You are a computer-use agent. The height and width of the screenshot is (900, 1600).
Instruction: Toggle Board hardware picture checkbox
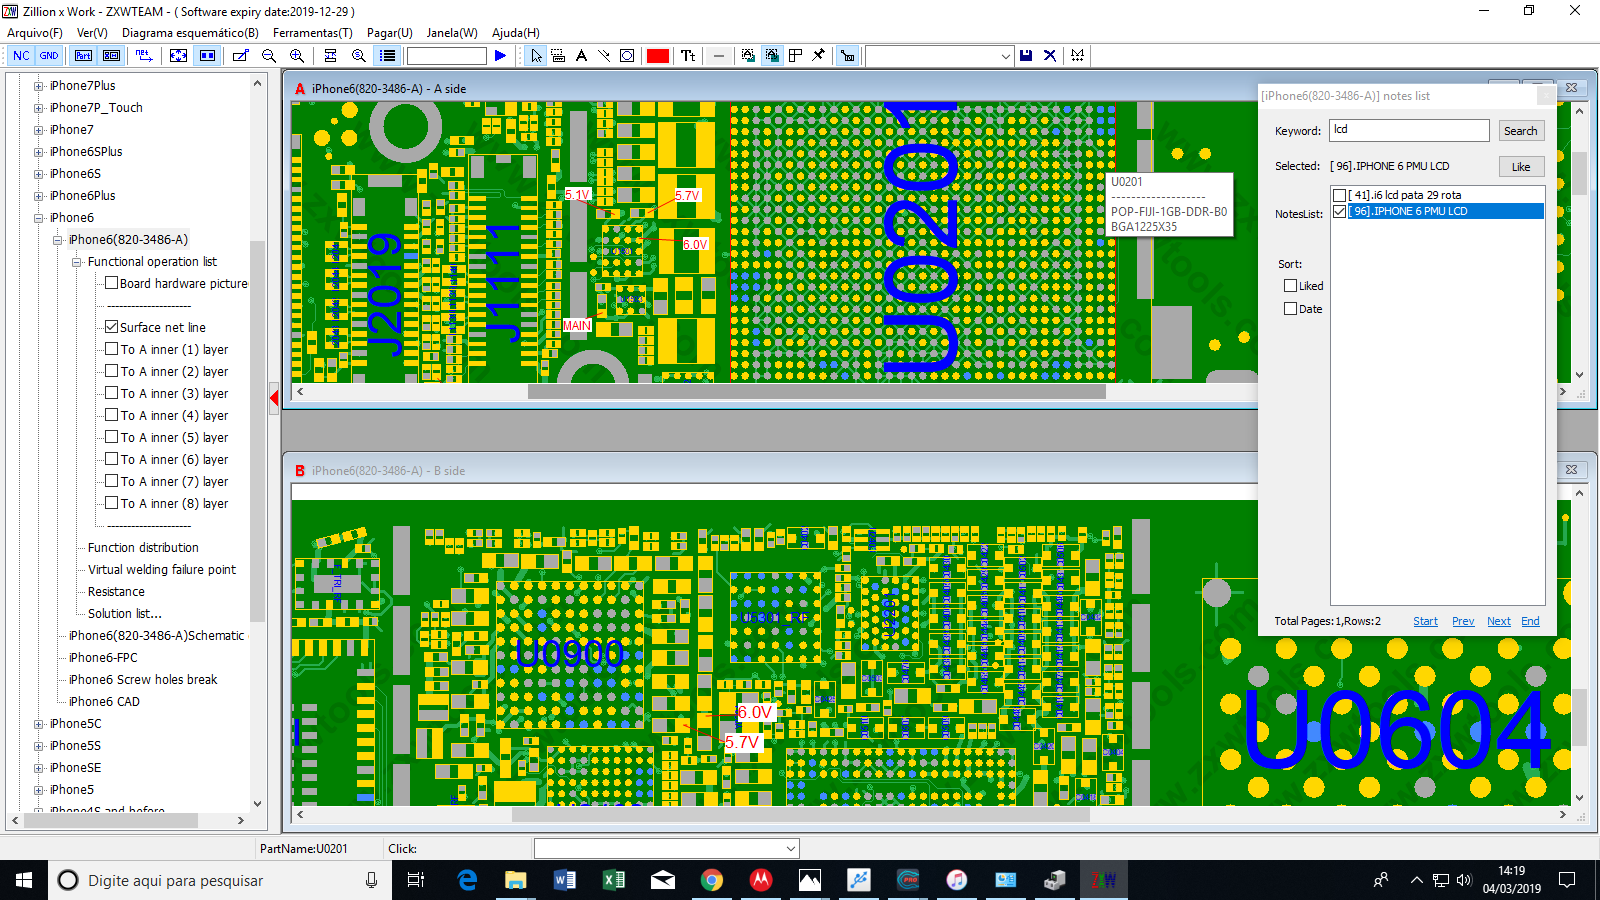click(x=112, y=283)
